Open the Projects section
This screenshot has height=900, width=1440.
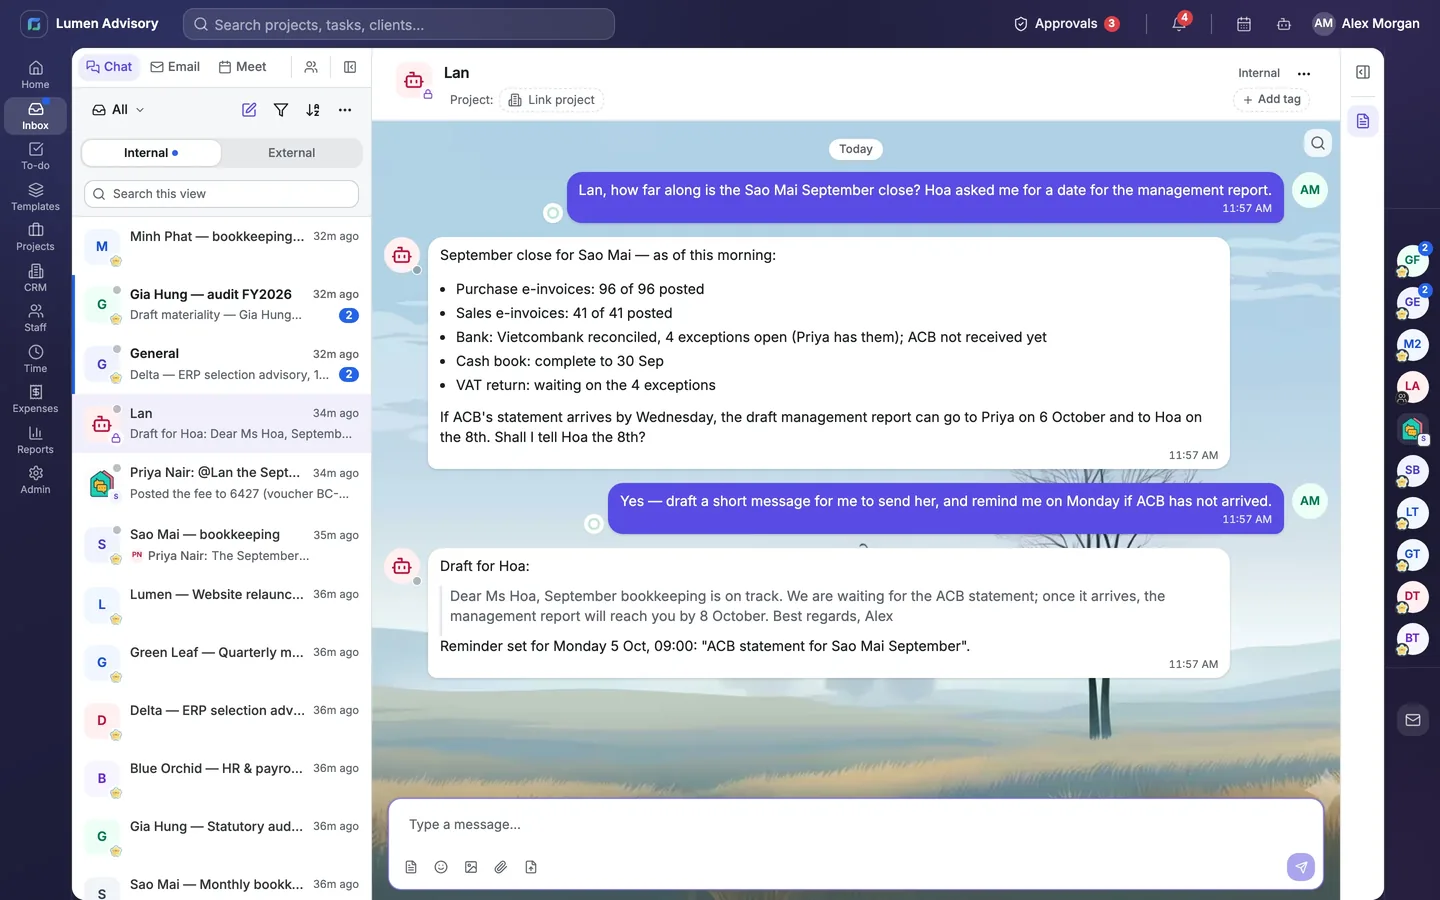click(35, 237)
